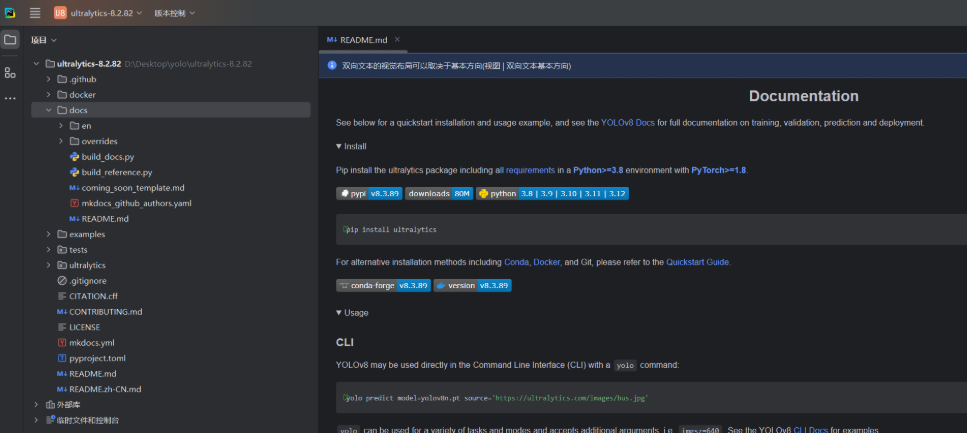Viewport: 967px width, 433px height.
Task: Click the 外部库 library icon
Action: pos(50,405)
